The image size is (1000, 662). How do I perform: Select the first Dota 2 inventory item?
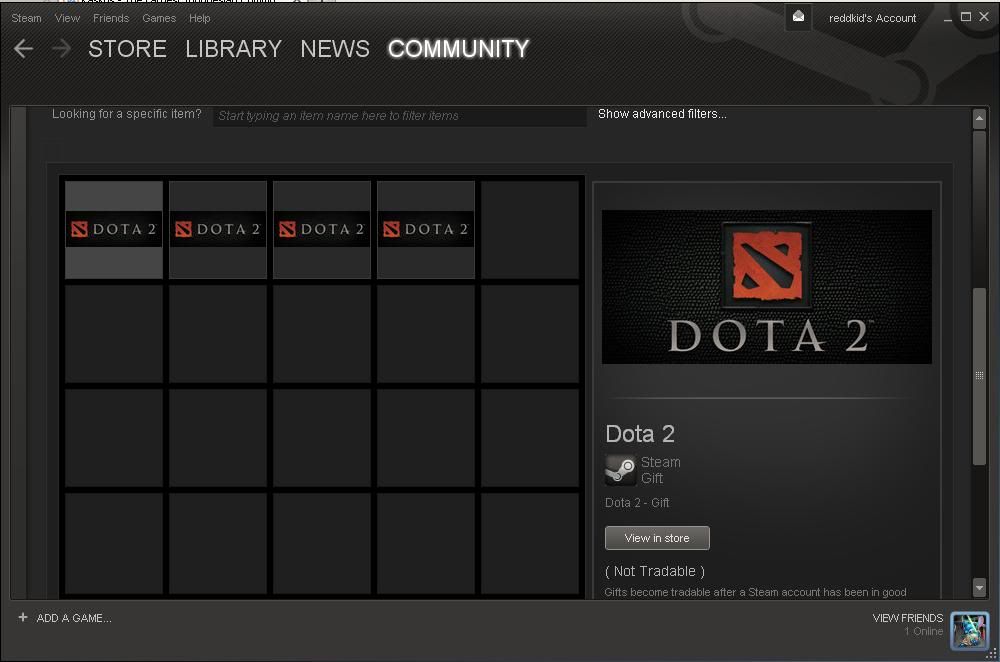pyautogui.click(x=114, y=230)
